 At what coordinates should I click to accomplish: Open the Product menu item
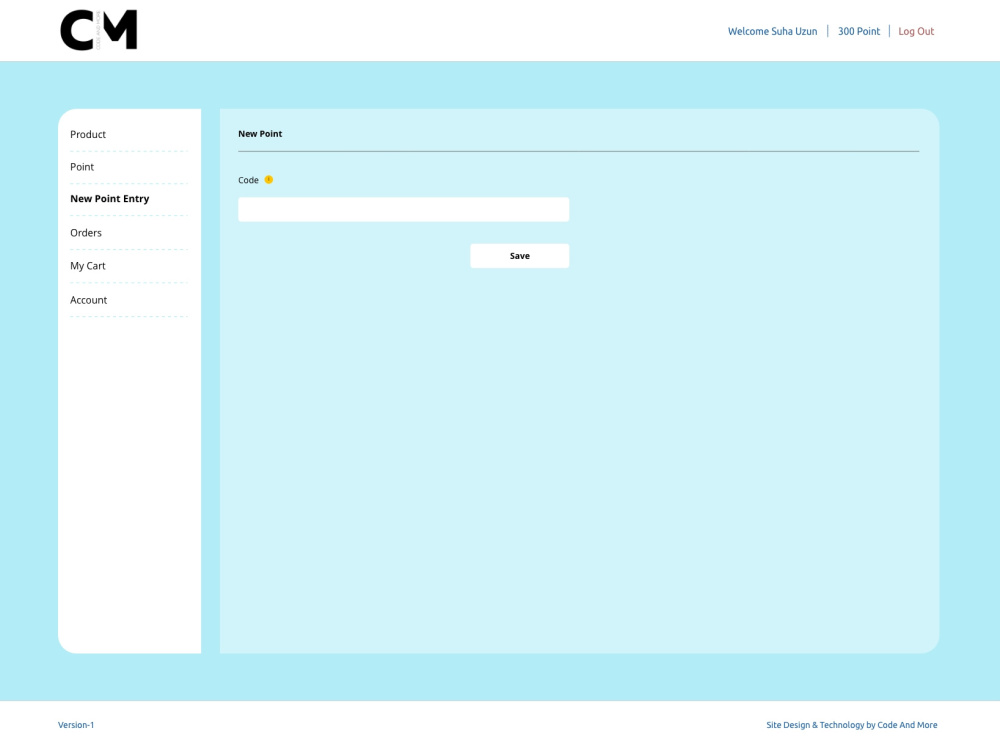[88, 135]
